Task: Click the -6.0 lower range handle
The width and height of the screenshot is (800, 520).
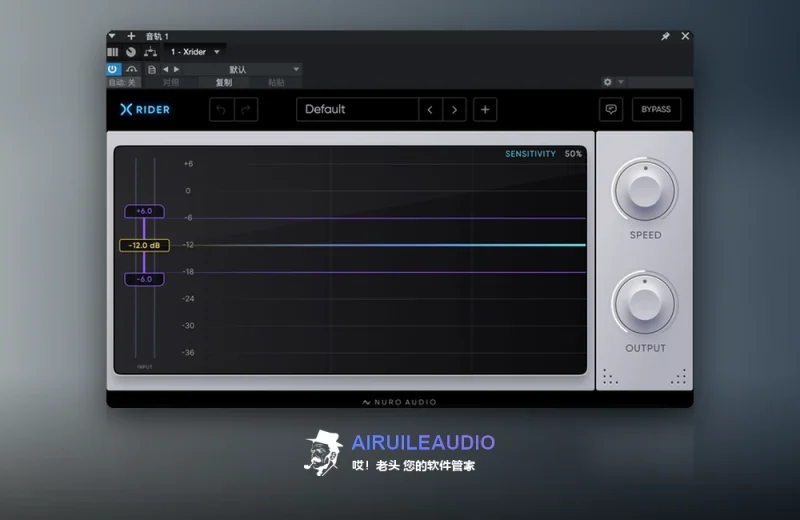Action: coord(144,279)
